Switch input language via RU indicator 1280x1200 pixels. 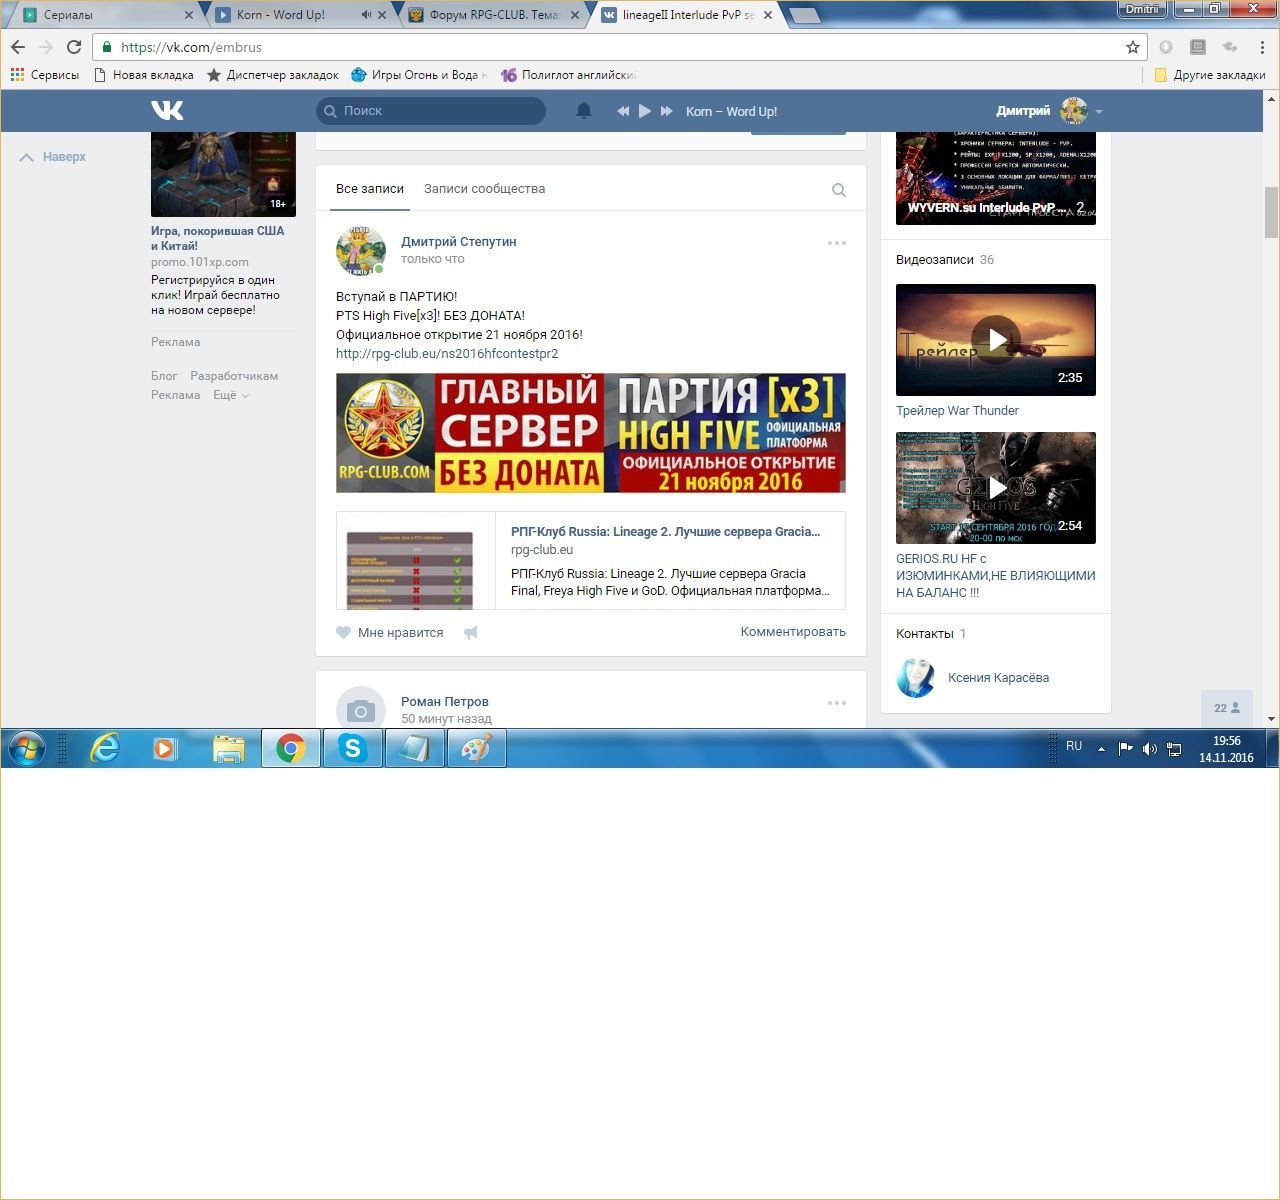[x=1074, y=746]
